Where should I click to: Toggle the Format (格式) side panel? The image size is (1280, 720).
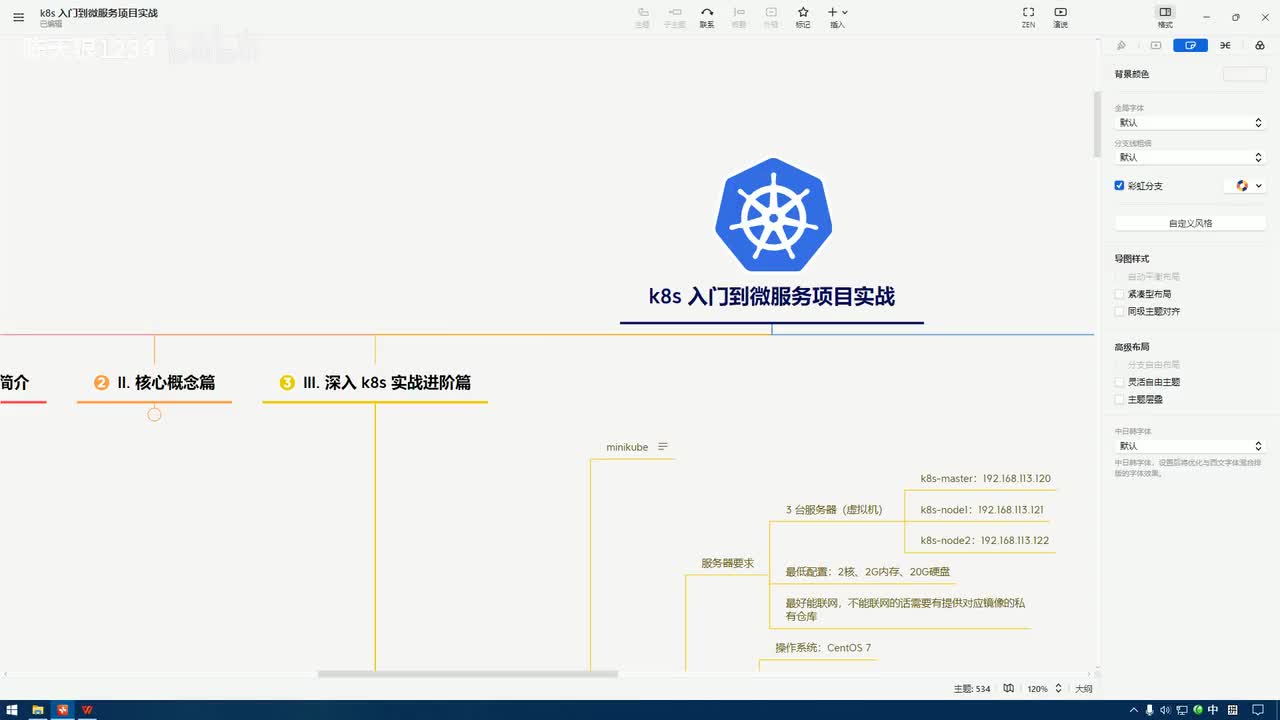point(1165,17)
